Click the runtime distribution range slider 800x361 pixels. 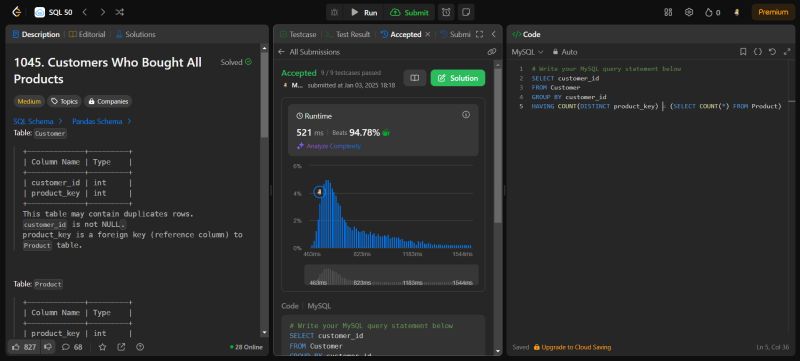point(391,275)
